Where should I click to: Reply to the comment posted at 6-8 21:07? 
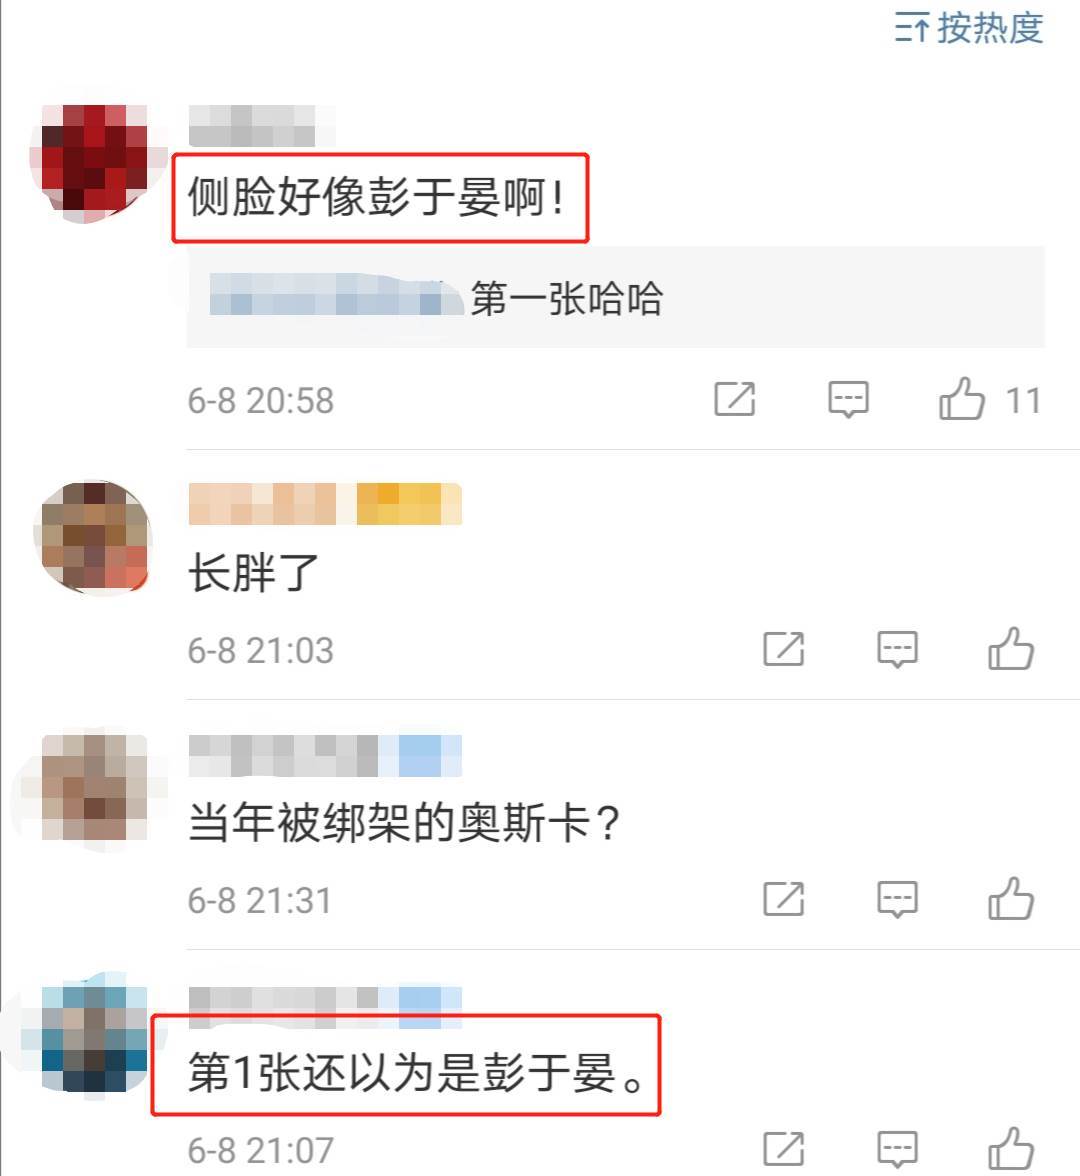pos(897,1149)
